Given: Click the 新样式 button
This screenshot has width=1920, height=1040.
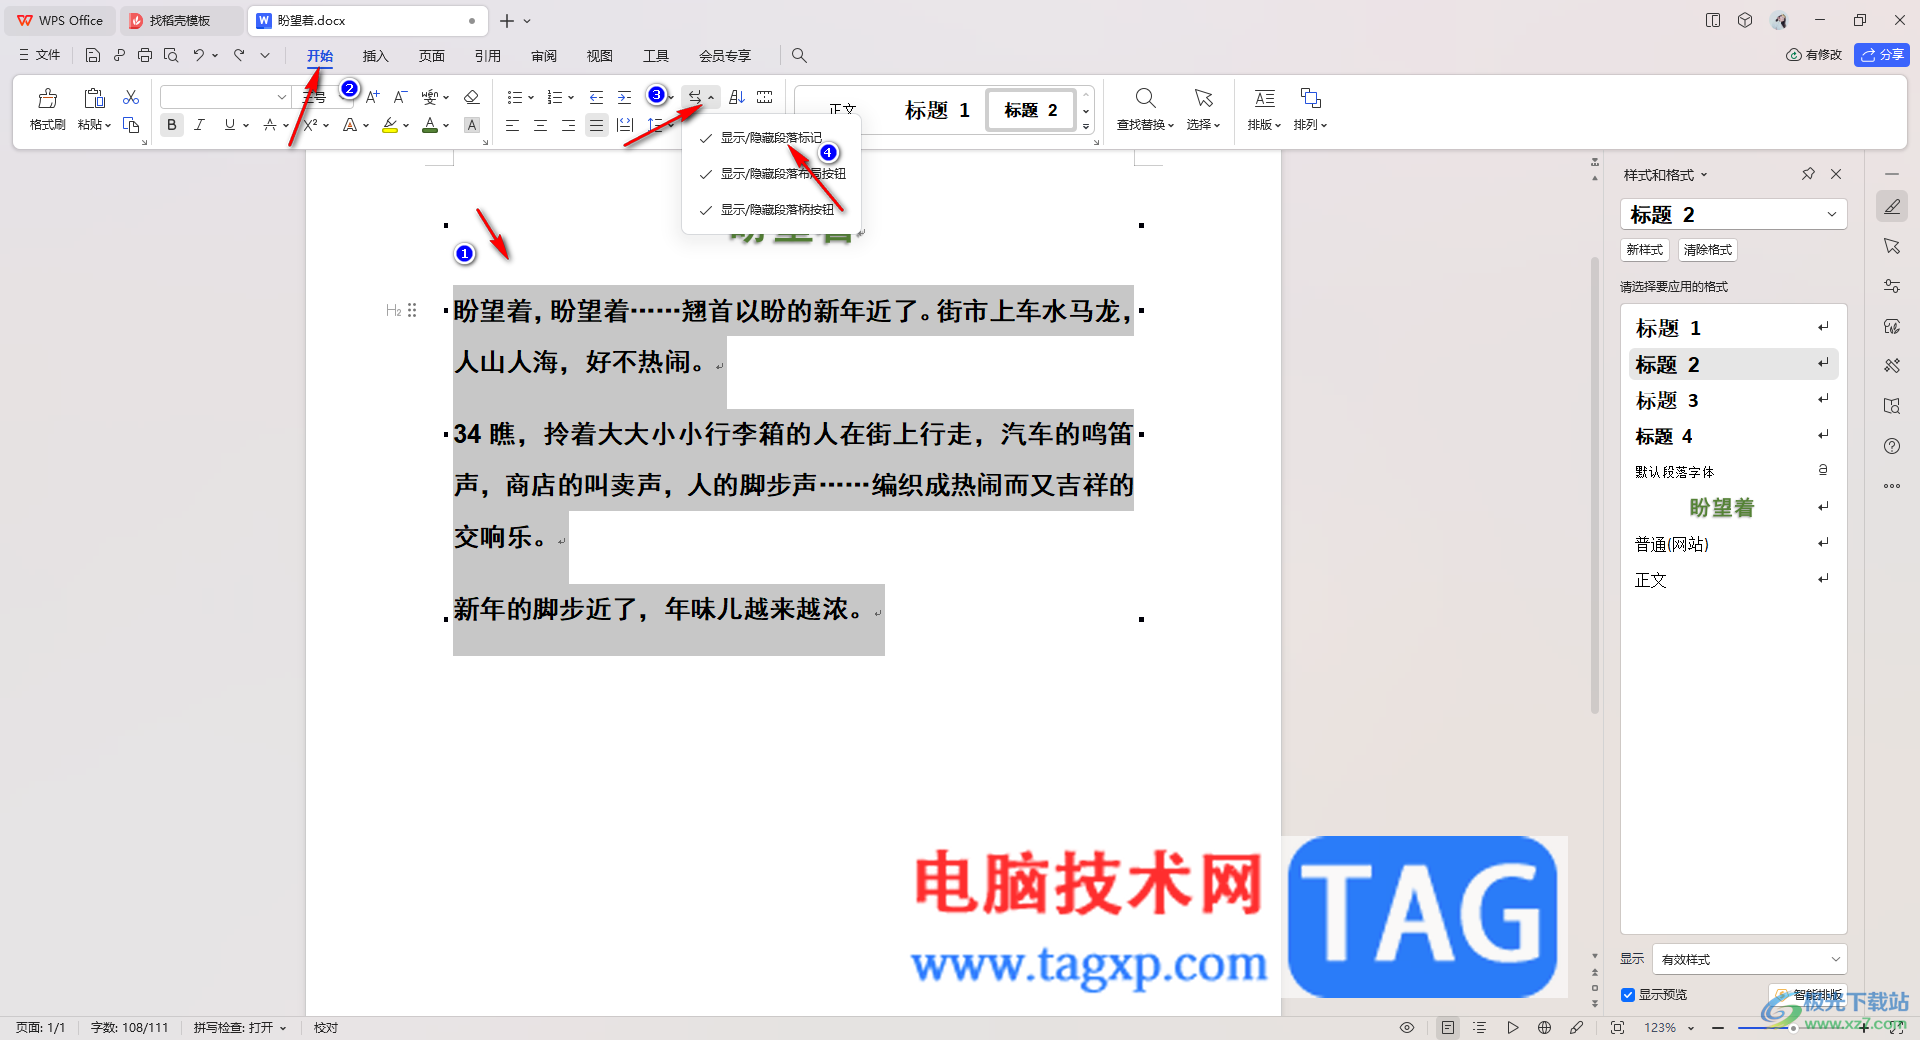Looking at the screenshot, I should coord(1644,250).
